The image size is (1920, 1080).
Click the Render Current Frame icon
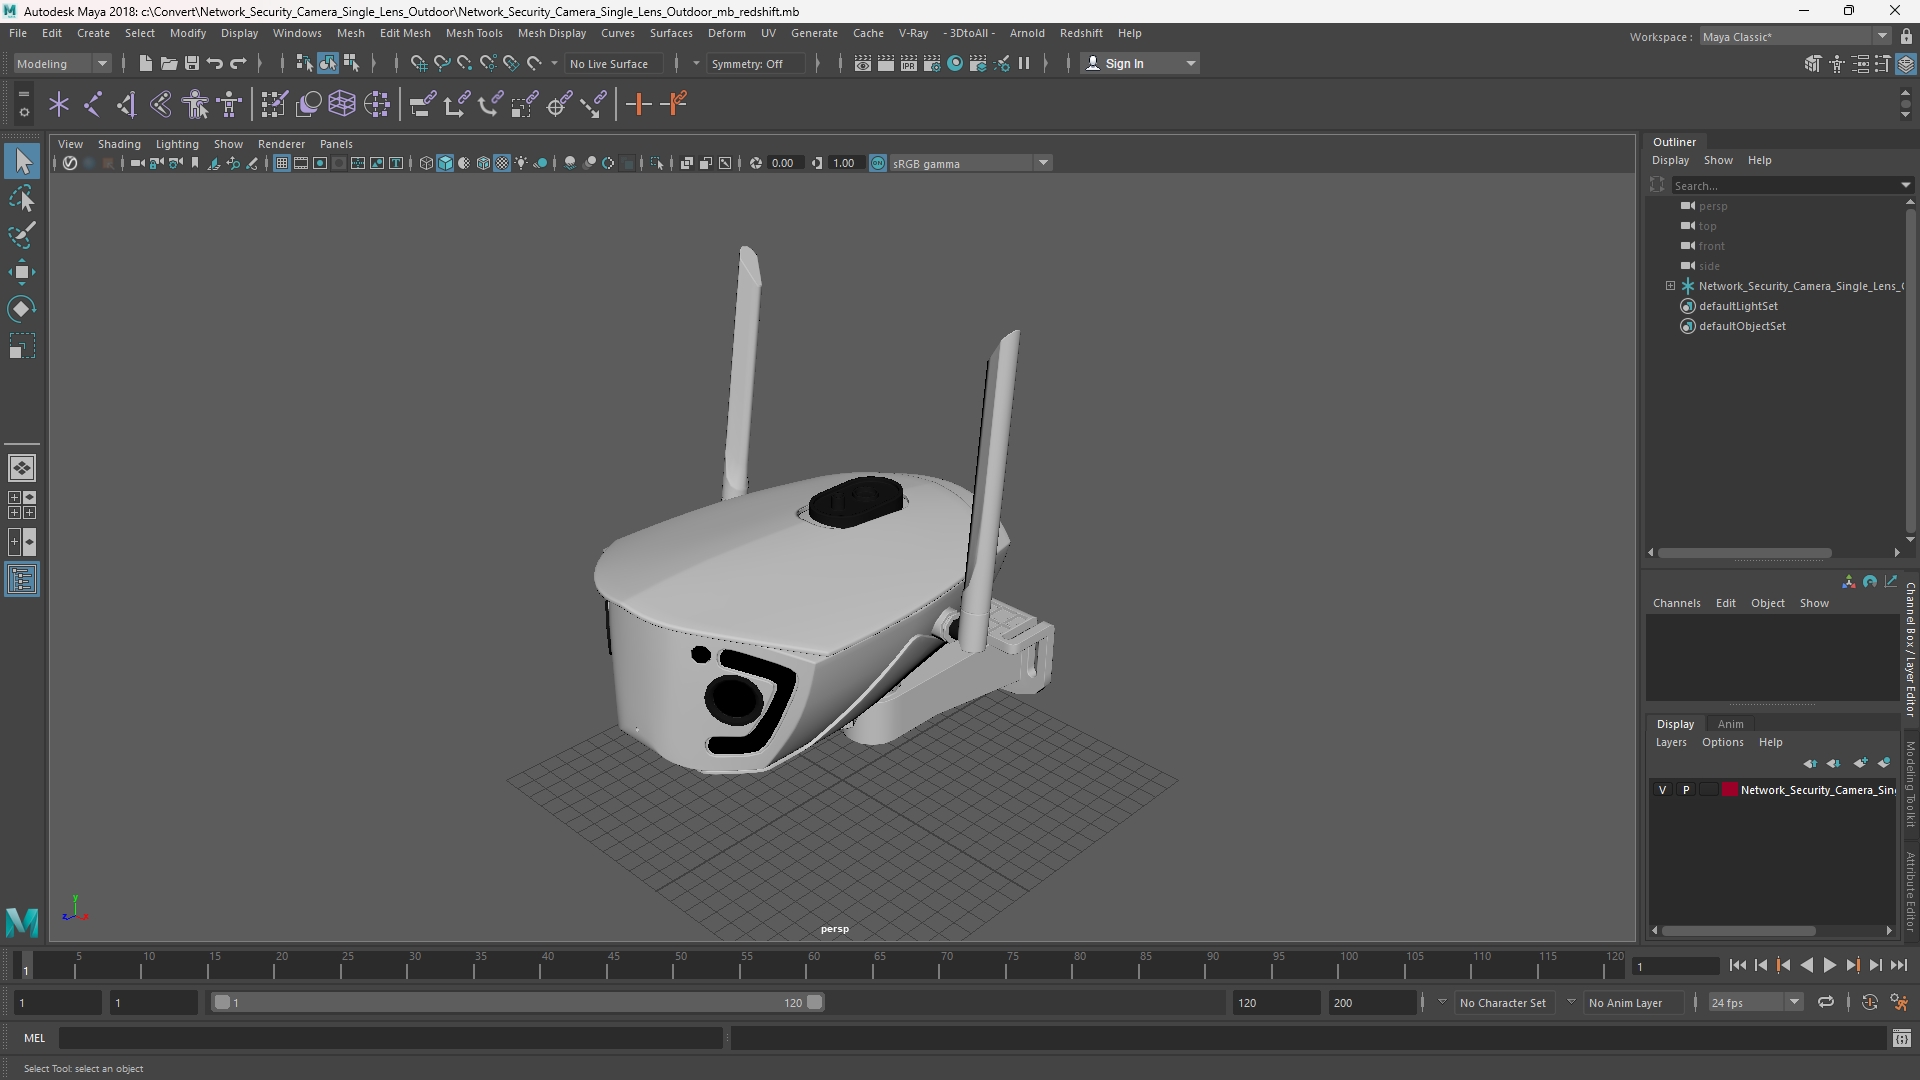pos(885,63)
